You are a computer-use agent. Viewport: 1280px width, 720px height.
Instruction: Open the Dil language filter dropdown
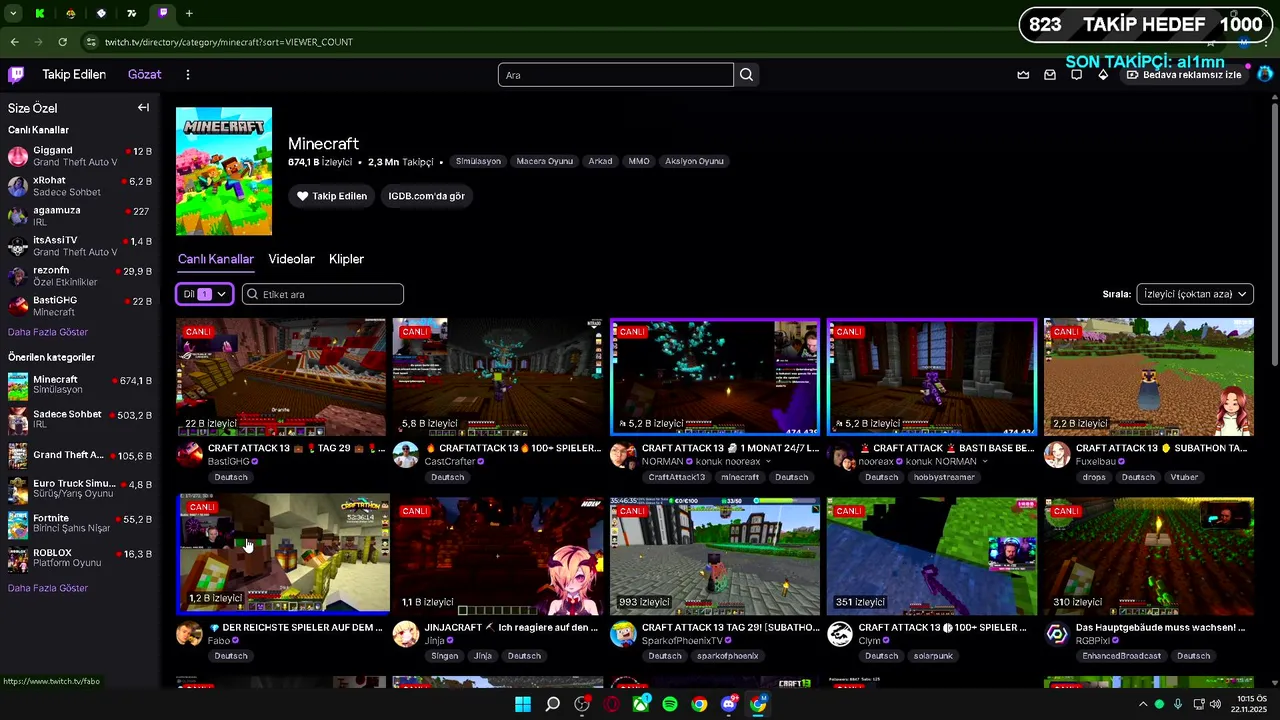coord(205,294)
